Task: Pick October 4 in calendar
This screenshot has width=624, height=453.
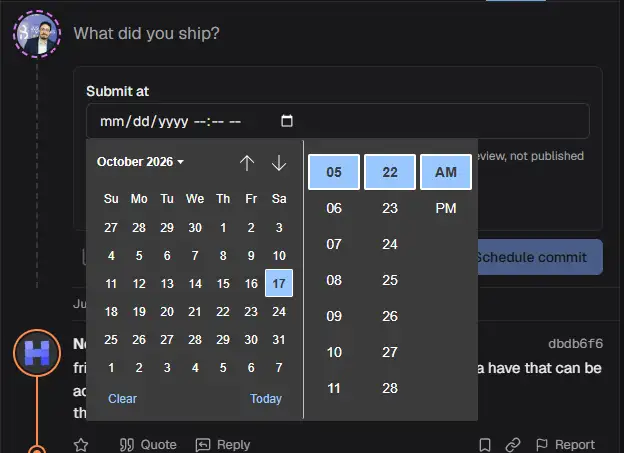Action: (111, 255)
